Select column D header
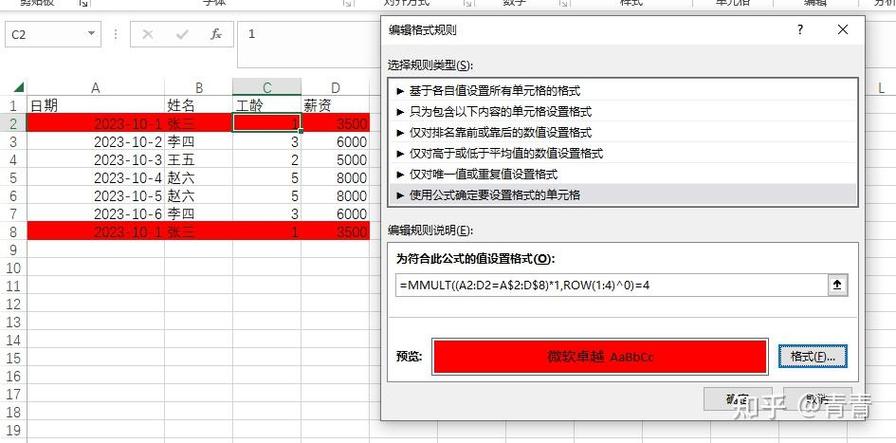 click(335, 87)
